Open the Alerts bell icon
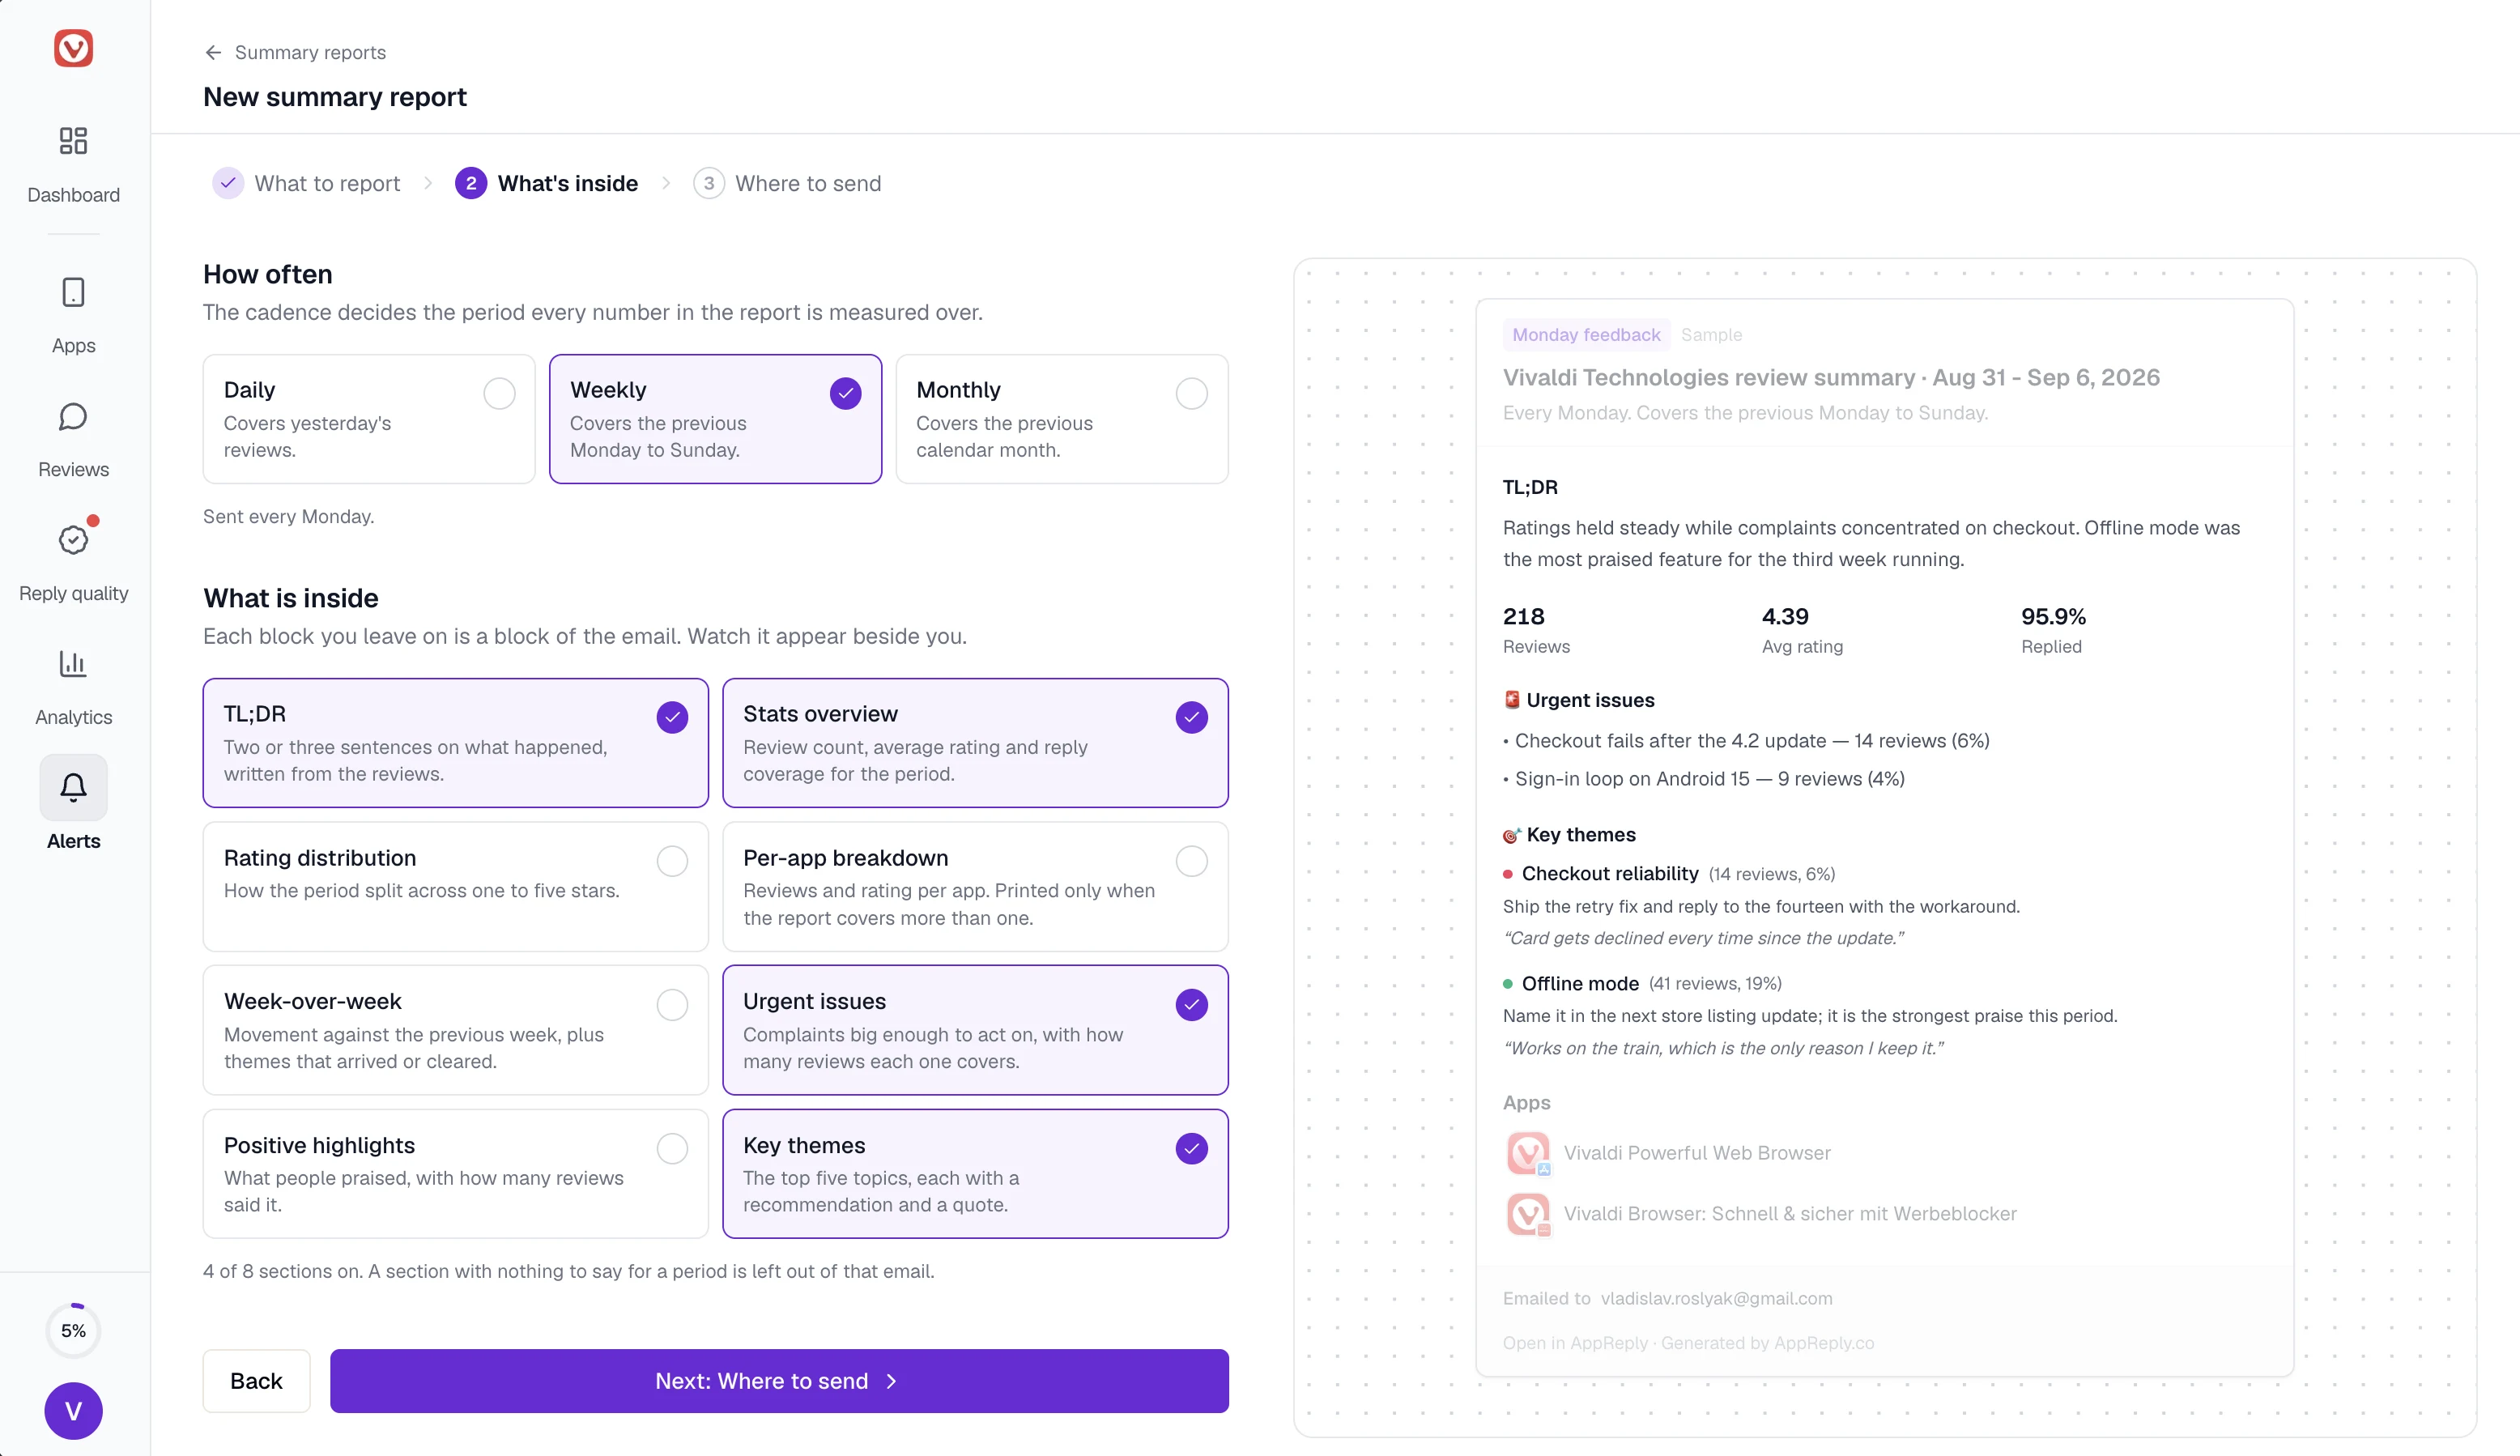This screenshot has width=2520, height=1456. pos(73,788)
